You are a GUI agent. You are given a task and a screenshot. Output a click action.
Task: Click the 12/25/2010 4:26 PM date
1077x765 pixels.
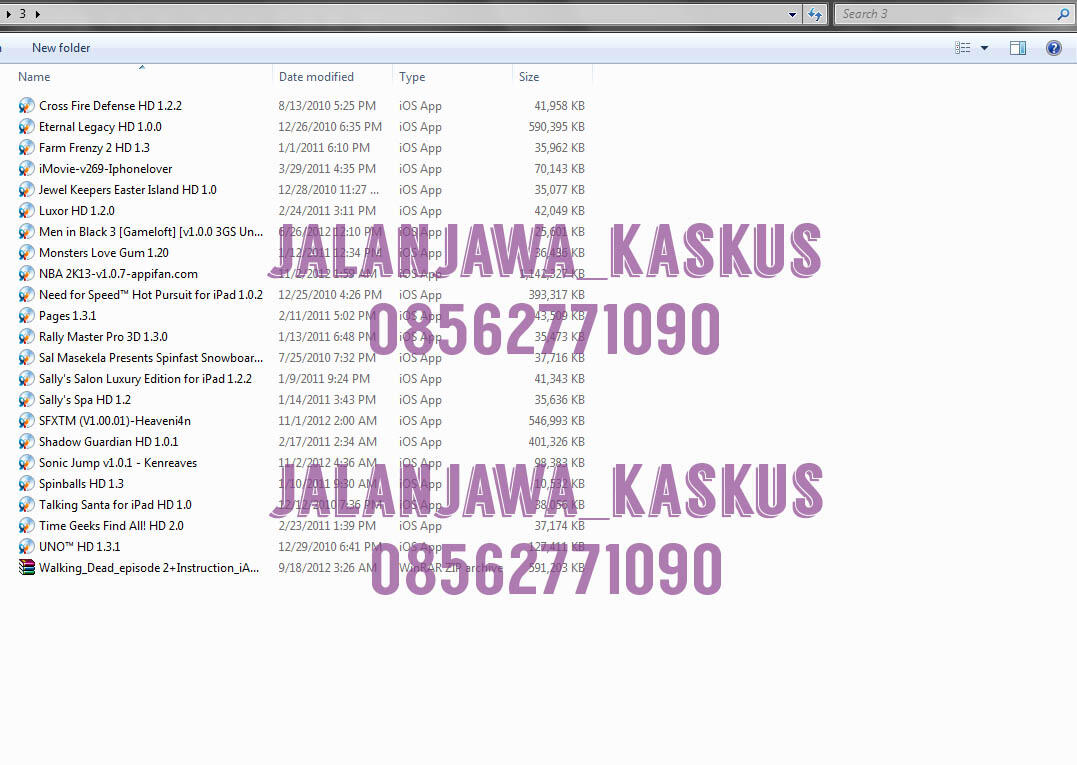tap(330, 295)
